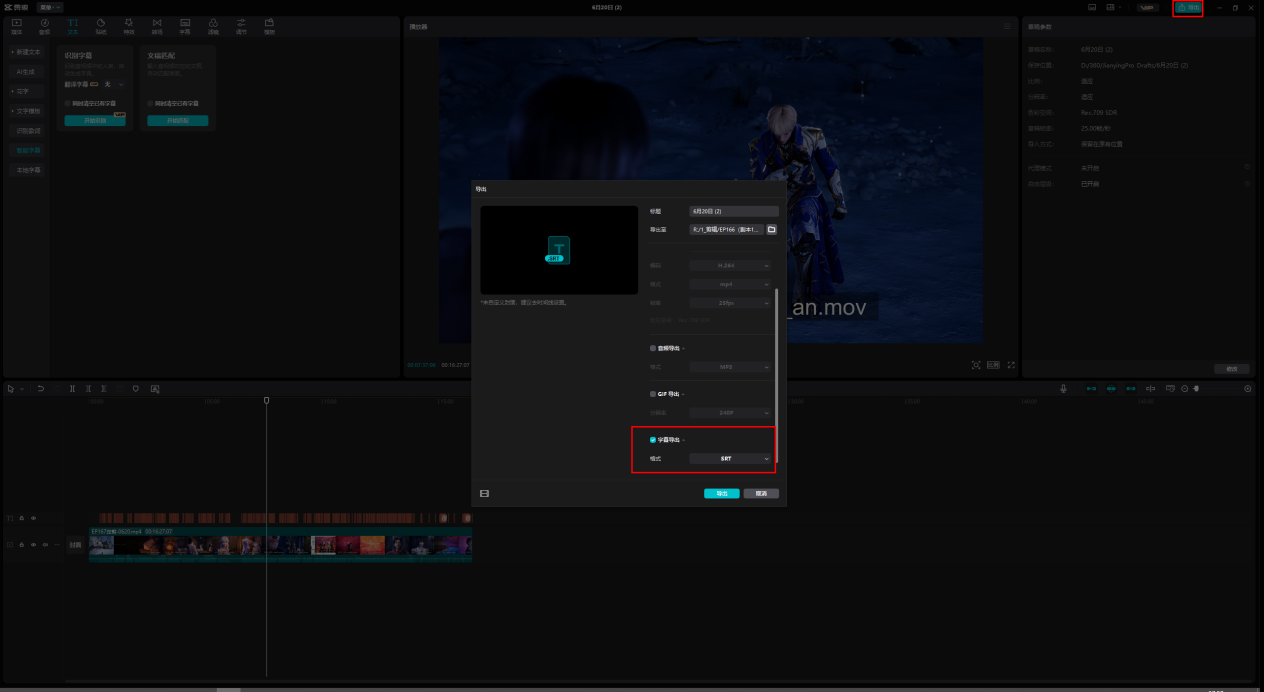The width and height of the screenshot is (1264, 692).
Task: Click the folder icon beside export path
Action: tap(771, 229)
